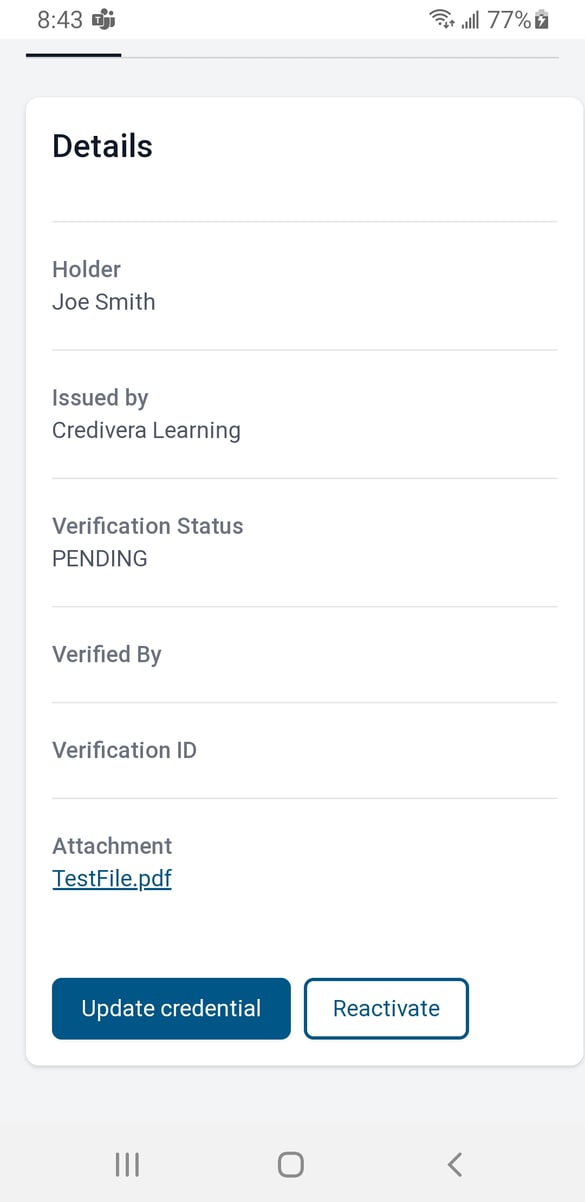585x1202 pixels.
Task: Tap the Verification ID field
Action: (124, 750)
